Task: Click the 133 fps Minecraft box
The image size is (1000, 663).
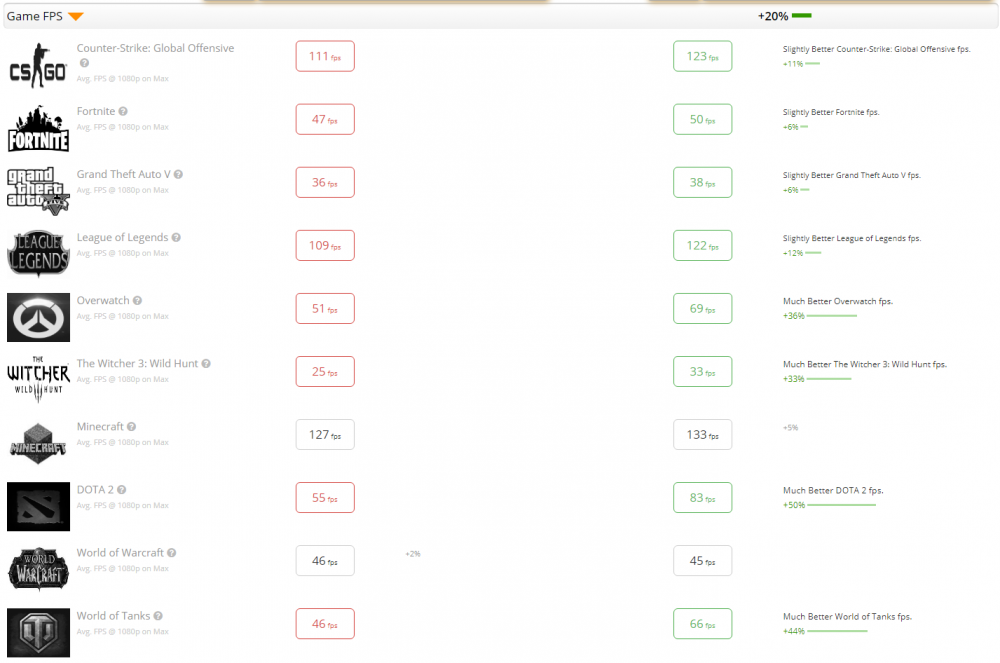Action: coord(703,435)
